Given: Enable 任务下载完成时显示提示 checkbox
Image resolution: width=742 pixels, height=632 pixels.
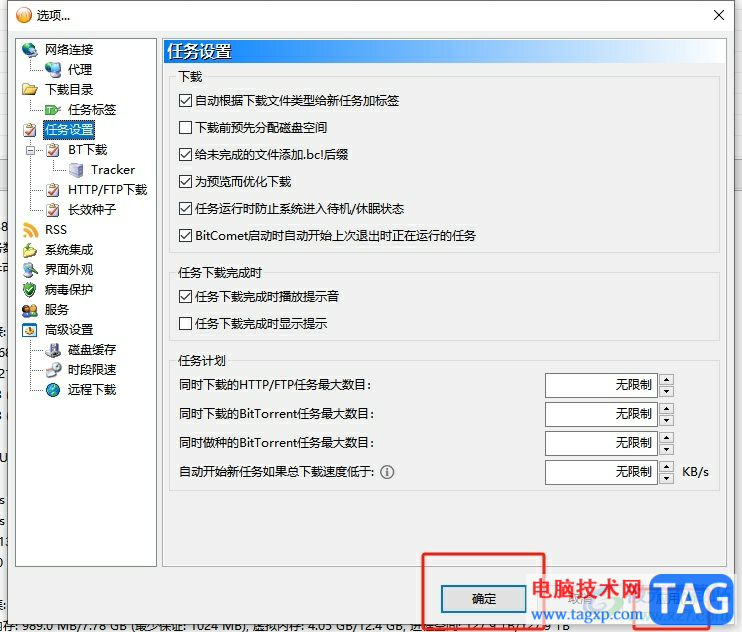Looking at the screenshot, I should pyautogui.click(x=186, y=324).
